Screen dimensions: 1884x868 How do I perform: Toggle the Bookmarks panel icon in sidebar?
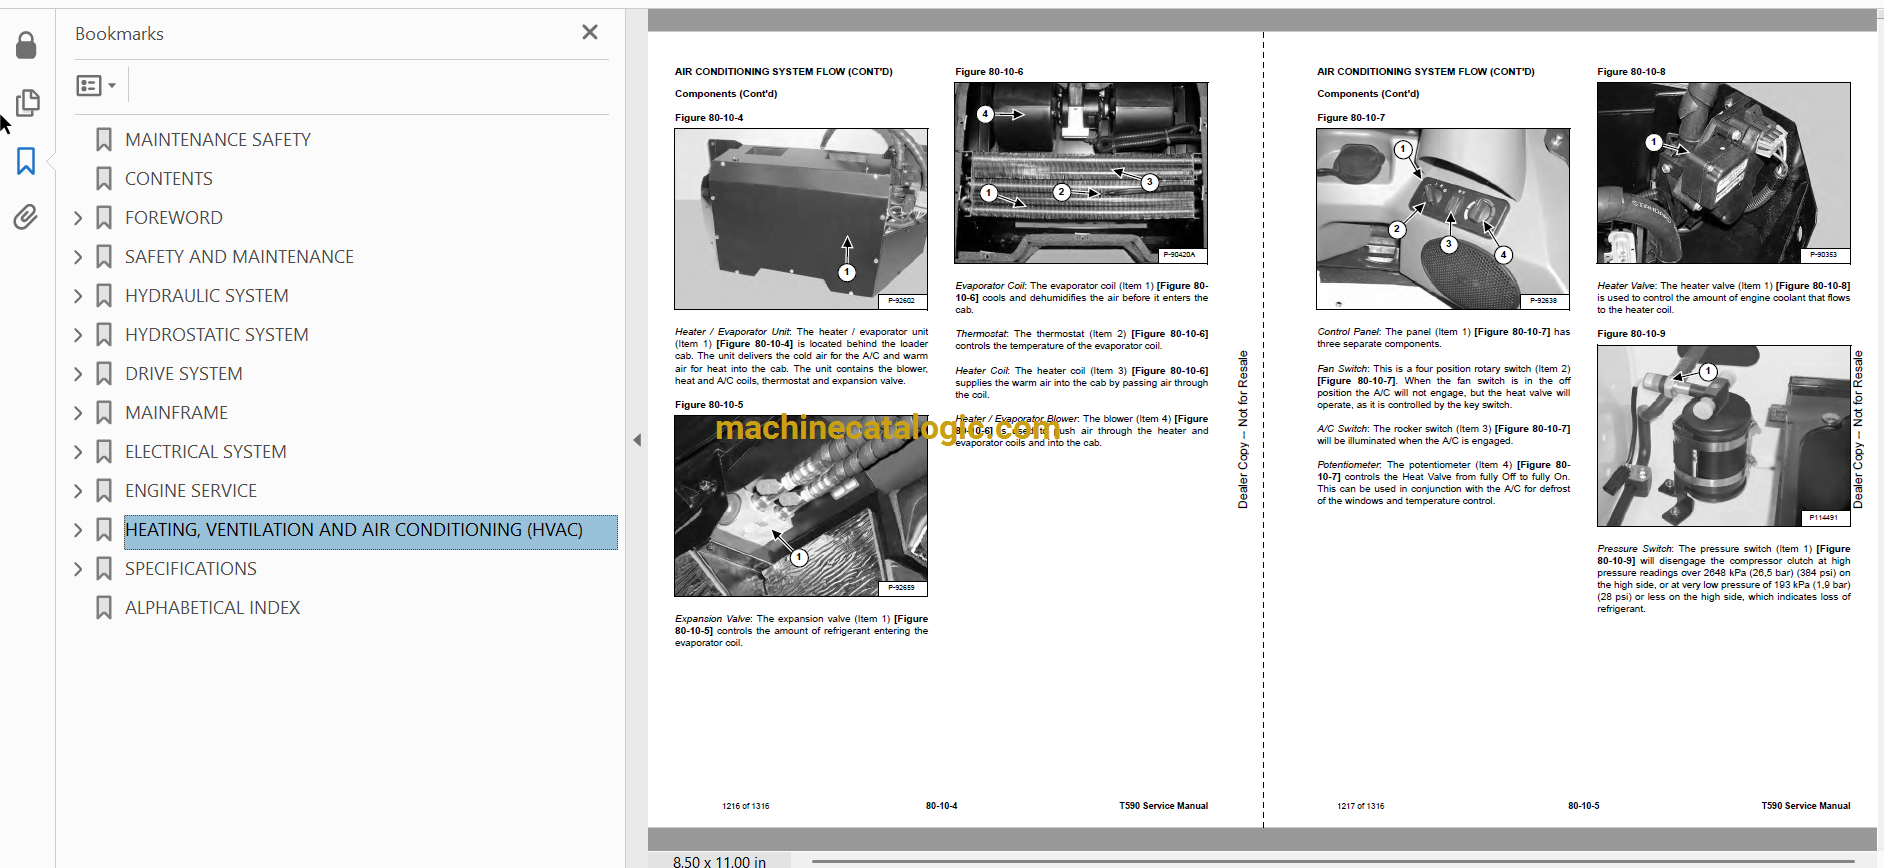[x=26, y=160]
